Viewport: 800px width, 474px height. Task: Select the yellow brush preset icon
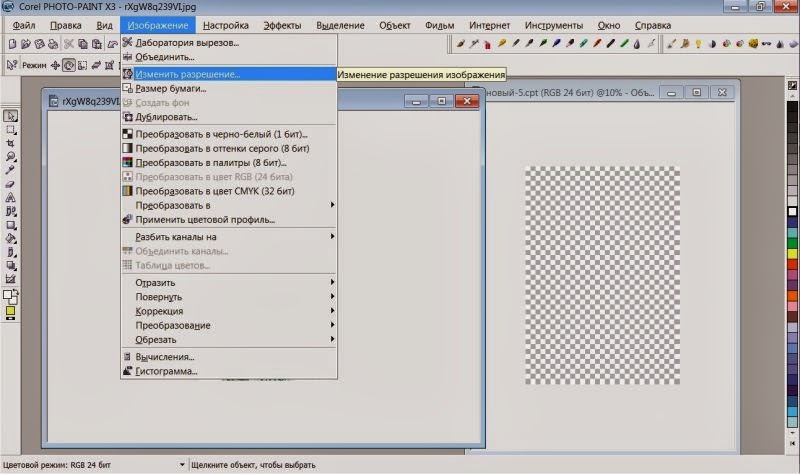click(x=502, y=44)
